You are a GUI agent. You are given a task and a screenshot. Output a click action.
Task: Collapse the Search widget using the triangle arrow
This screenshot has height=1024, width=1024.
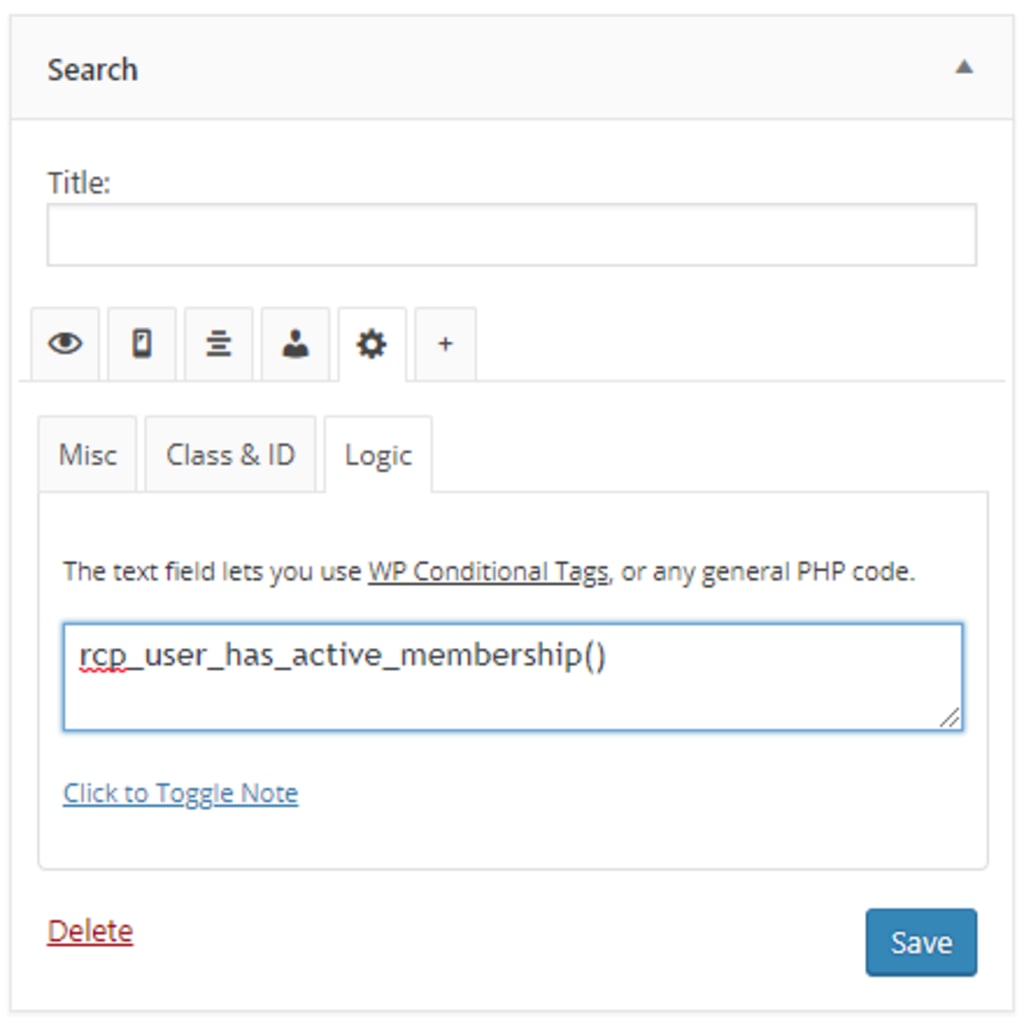click(964, 67)
